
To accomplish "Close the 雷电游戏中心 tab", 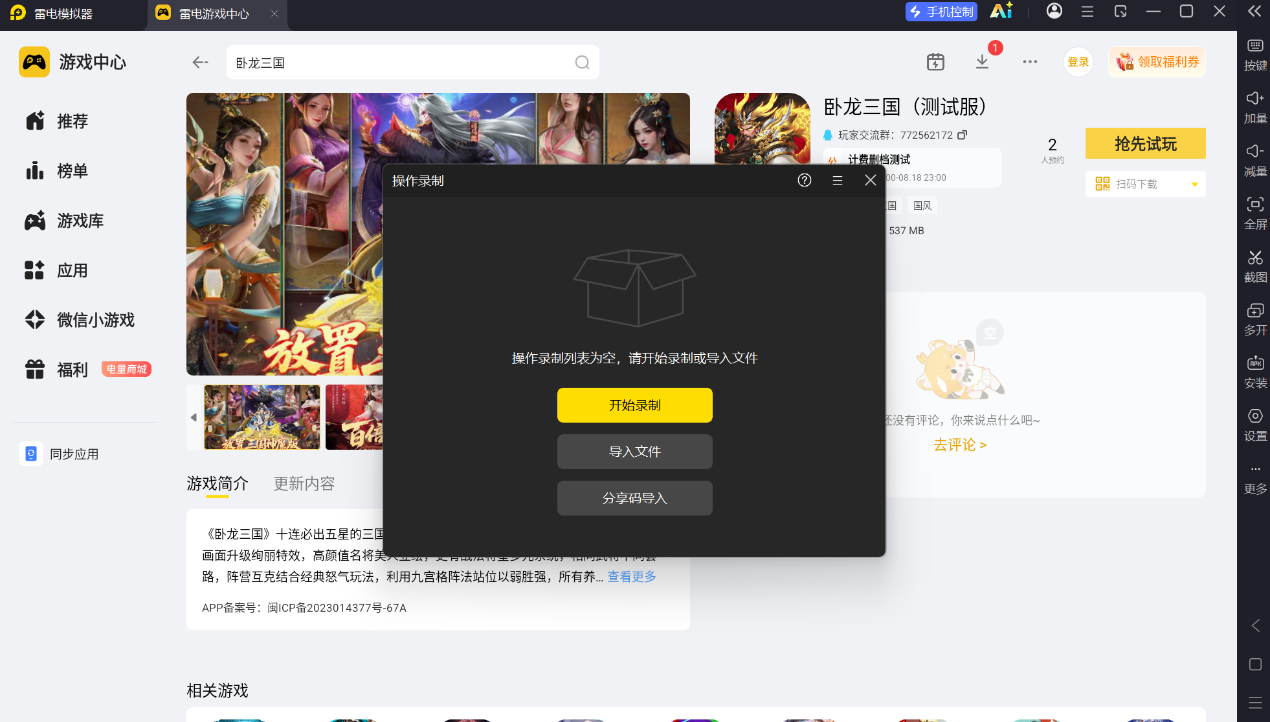I will [275, 13].
